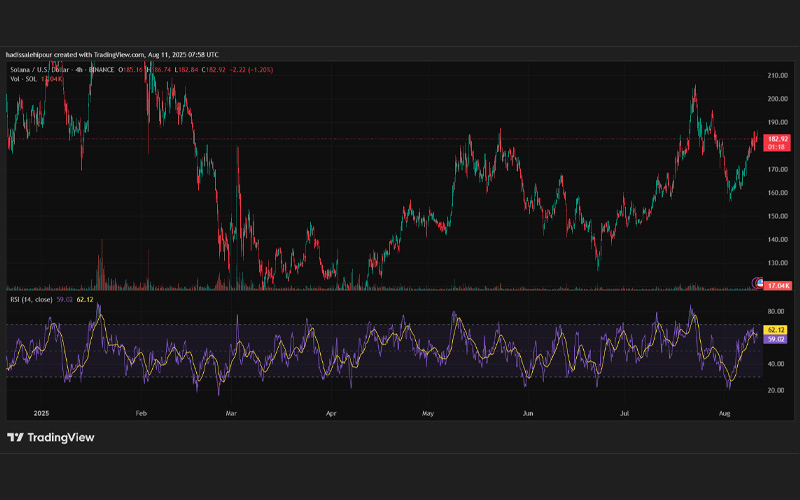Click the 130.00 price axis label
Viewport: 800px width, 500px height.
tap(778, 263)
